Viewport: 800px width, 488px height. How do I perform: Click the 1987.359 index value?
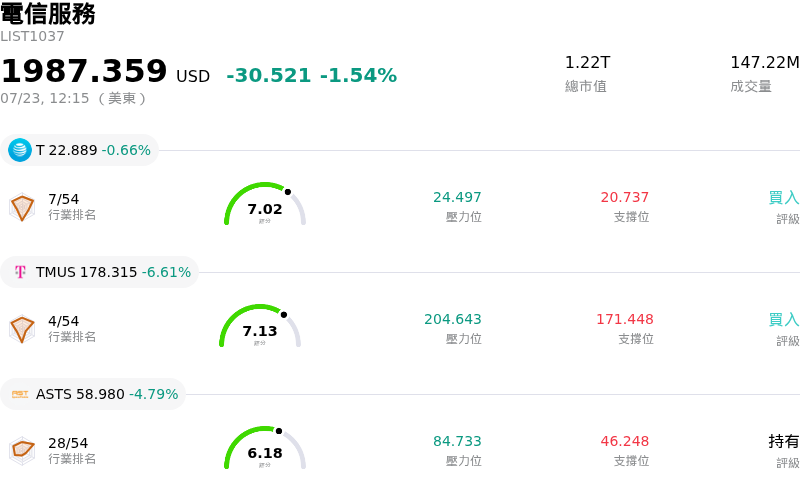coord(84,71)
